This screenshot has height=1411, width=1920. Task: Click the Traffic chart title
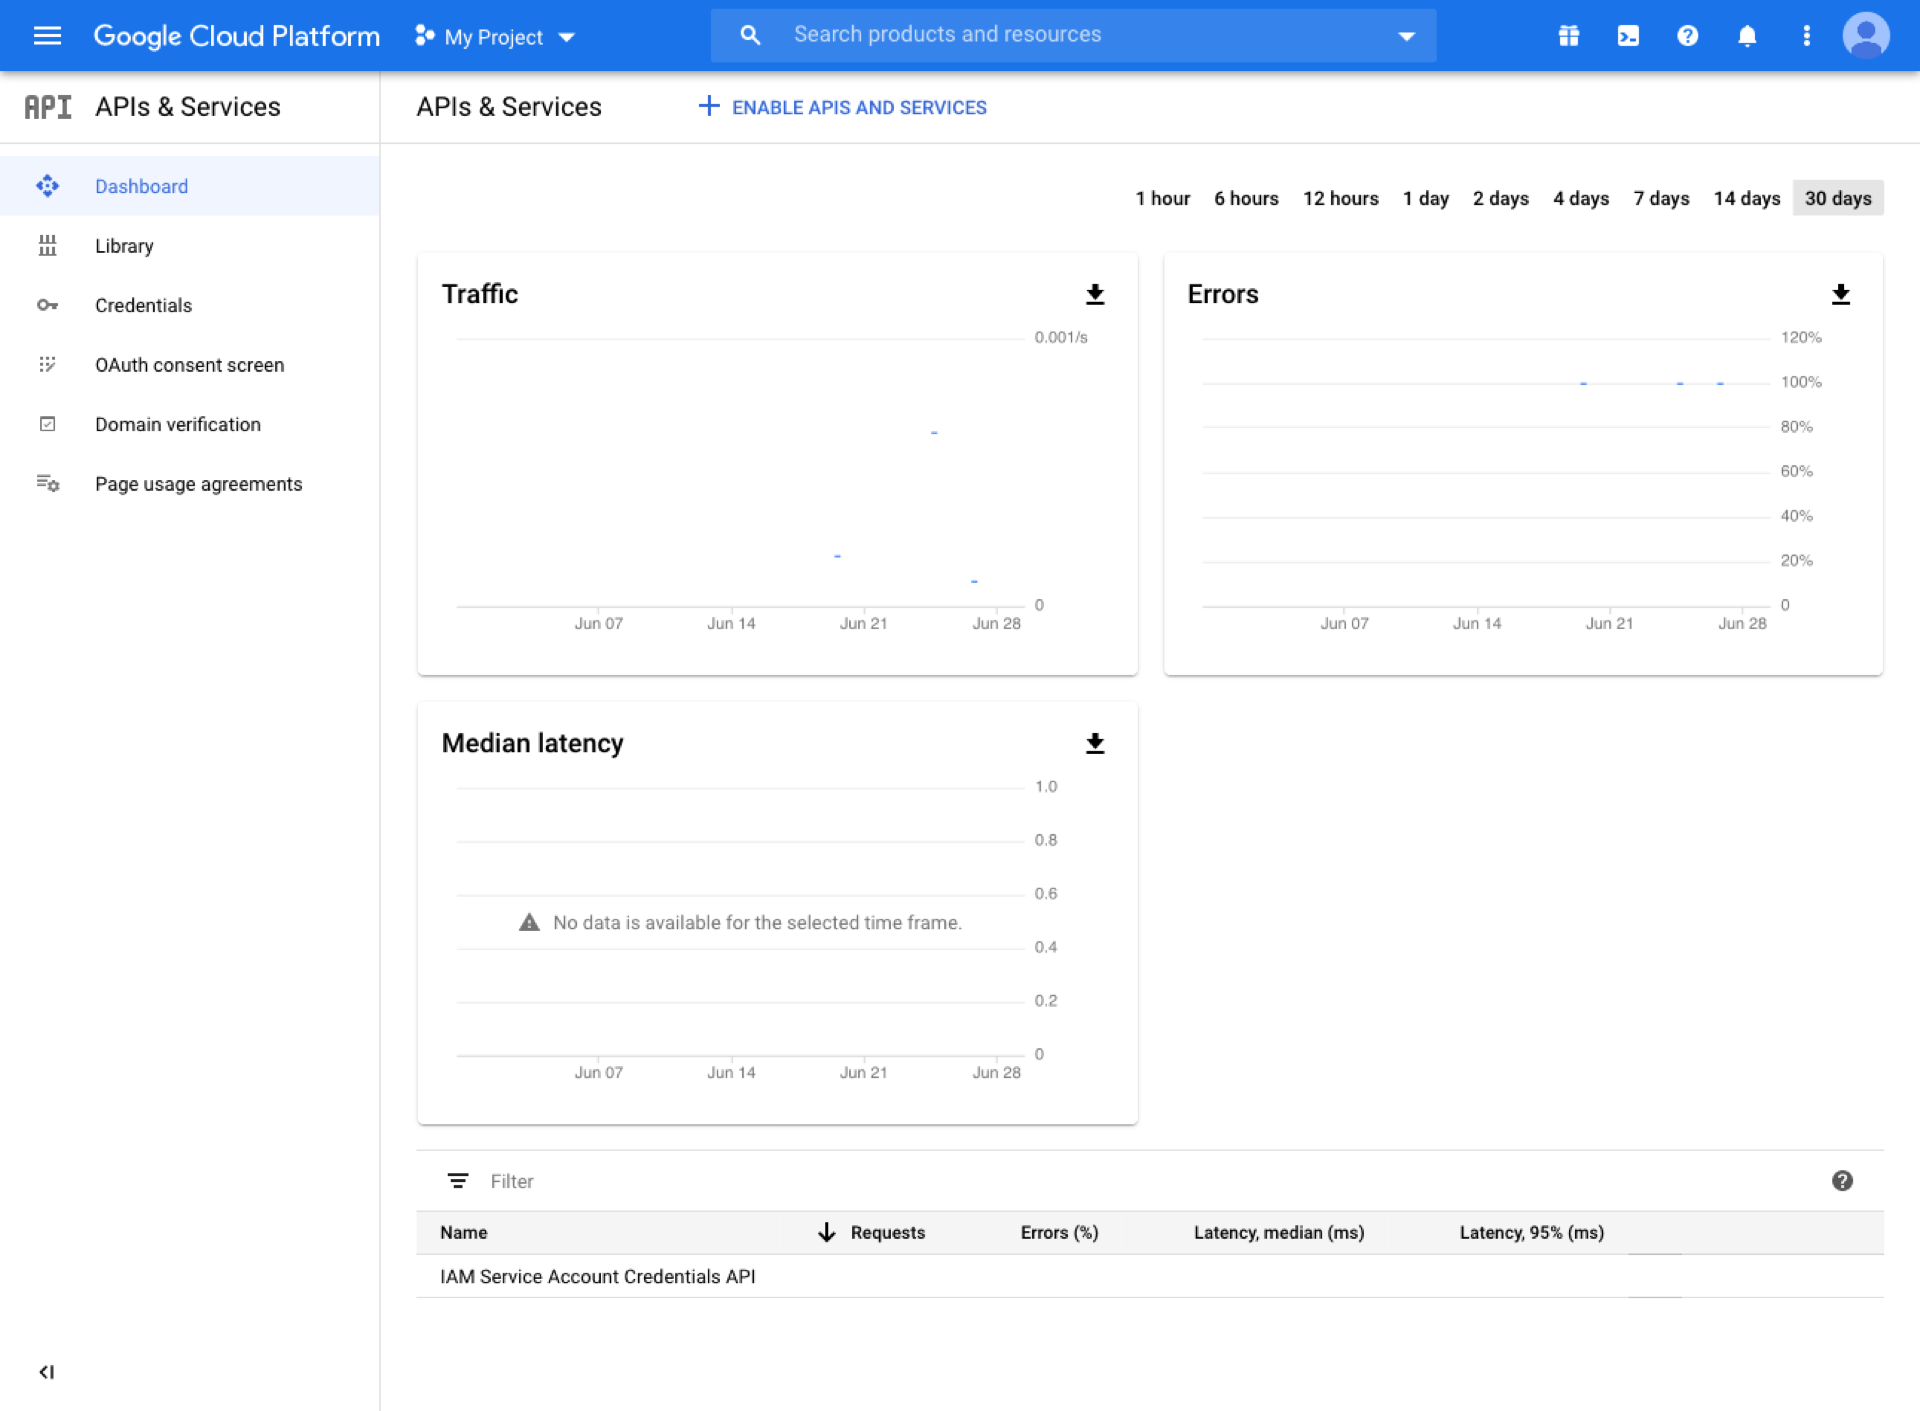click(480, 294)
